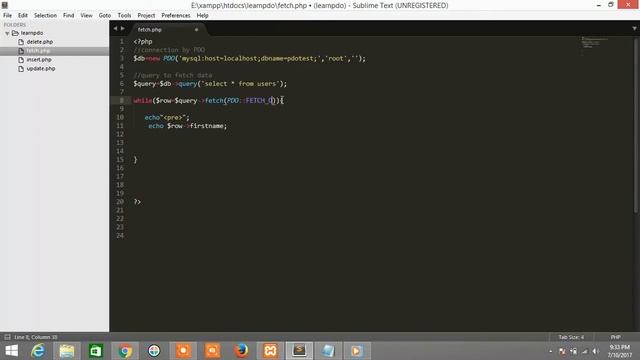Click line number 8 in the gutter
The height and width of the screenshot is (360, 640).
pyautogui.click(x=121, y=100)
